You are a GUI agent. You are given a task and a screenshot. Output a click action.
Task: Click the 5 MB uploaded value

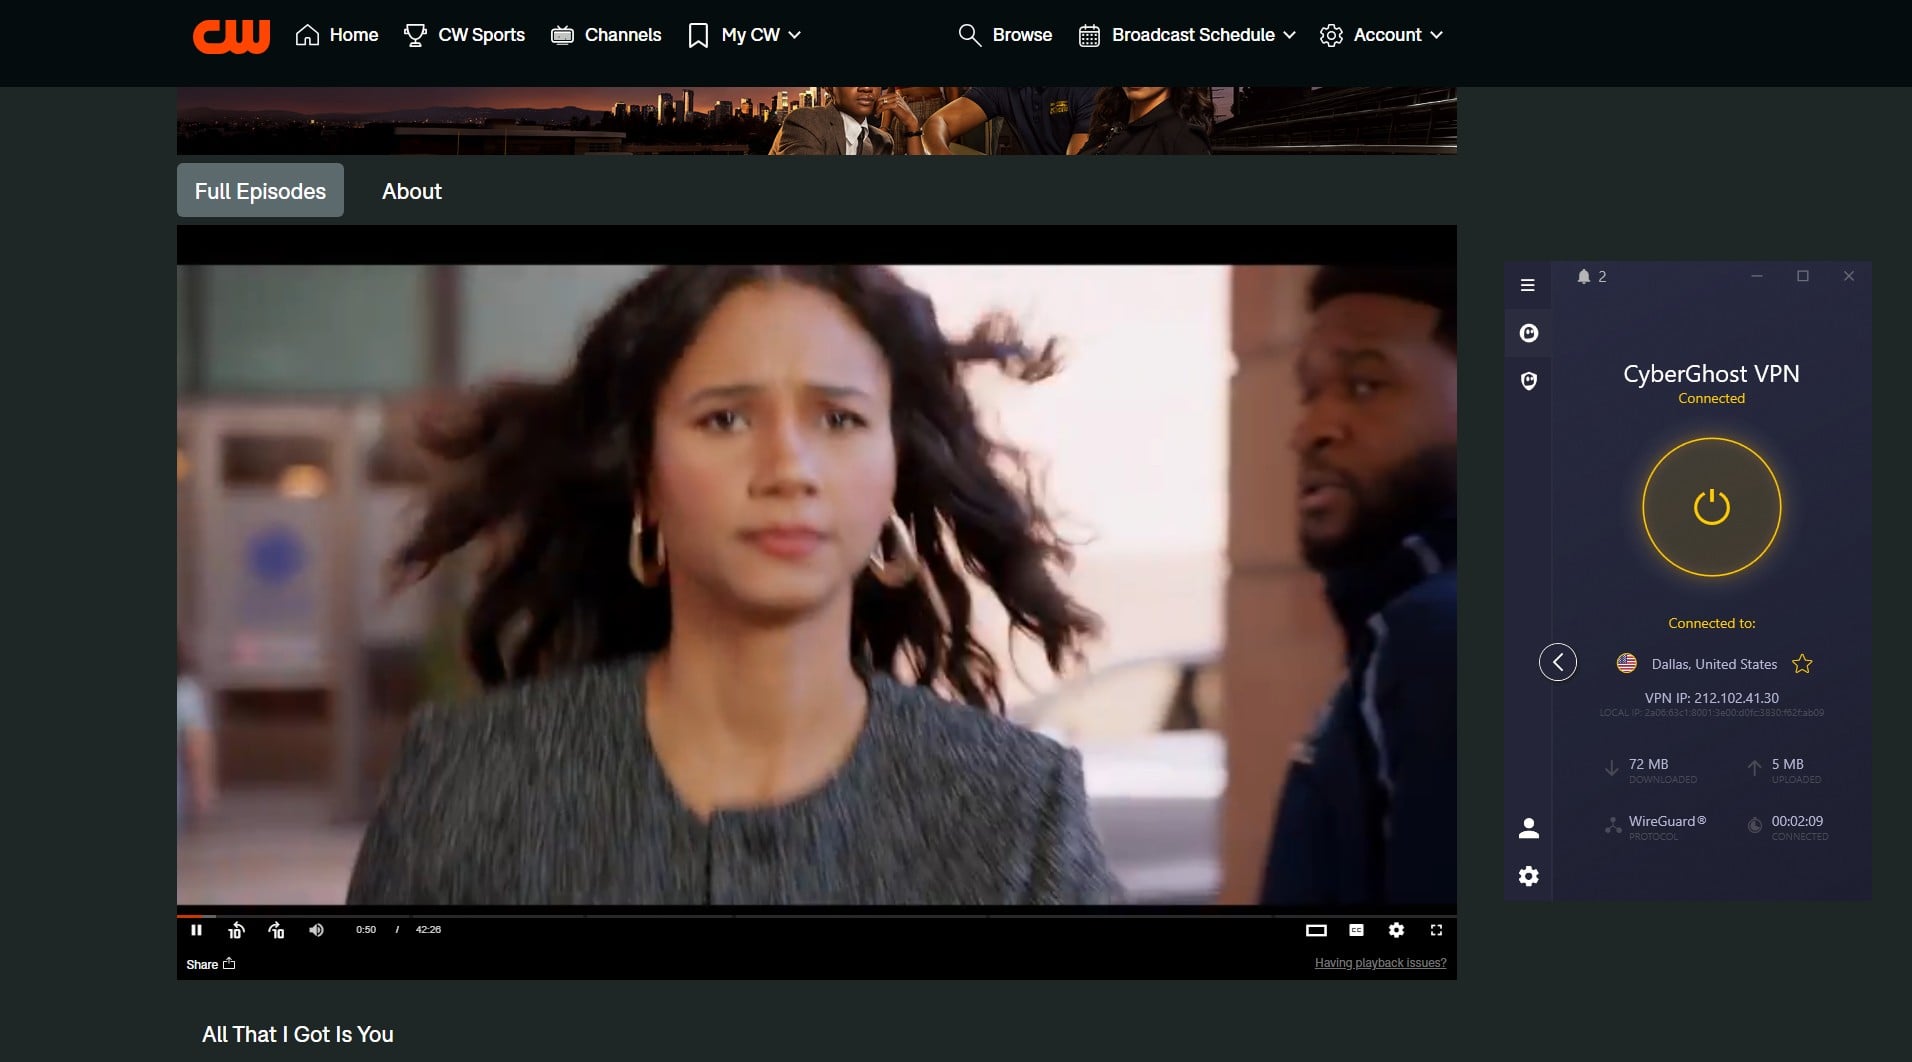[1787, 764]
